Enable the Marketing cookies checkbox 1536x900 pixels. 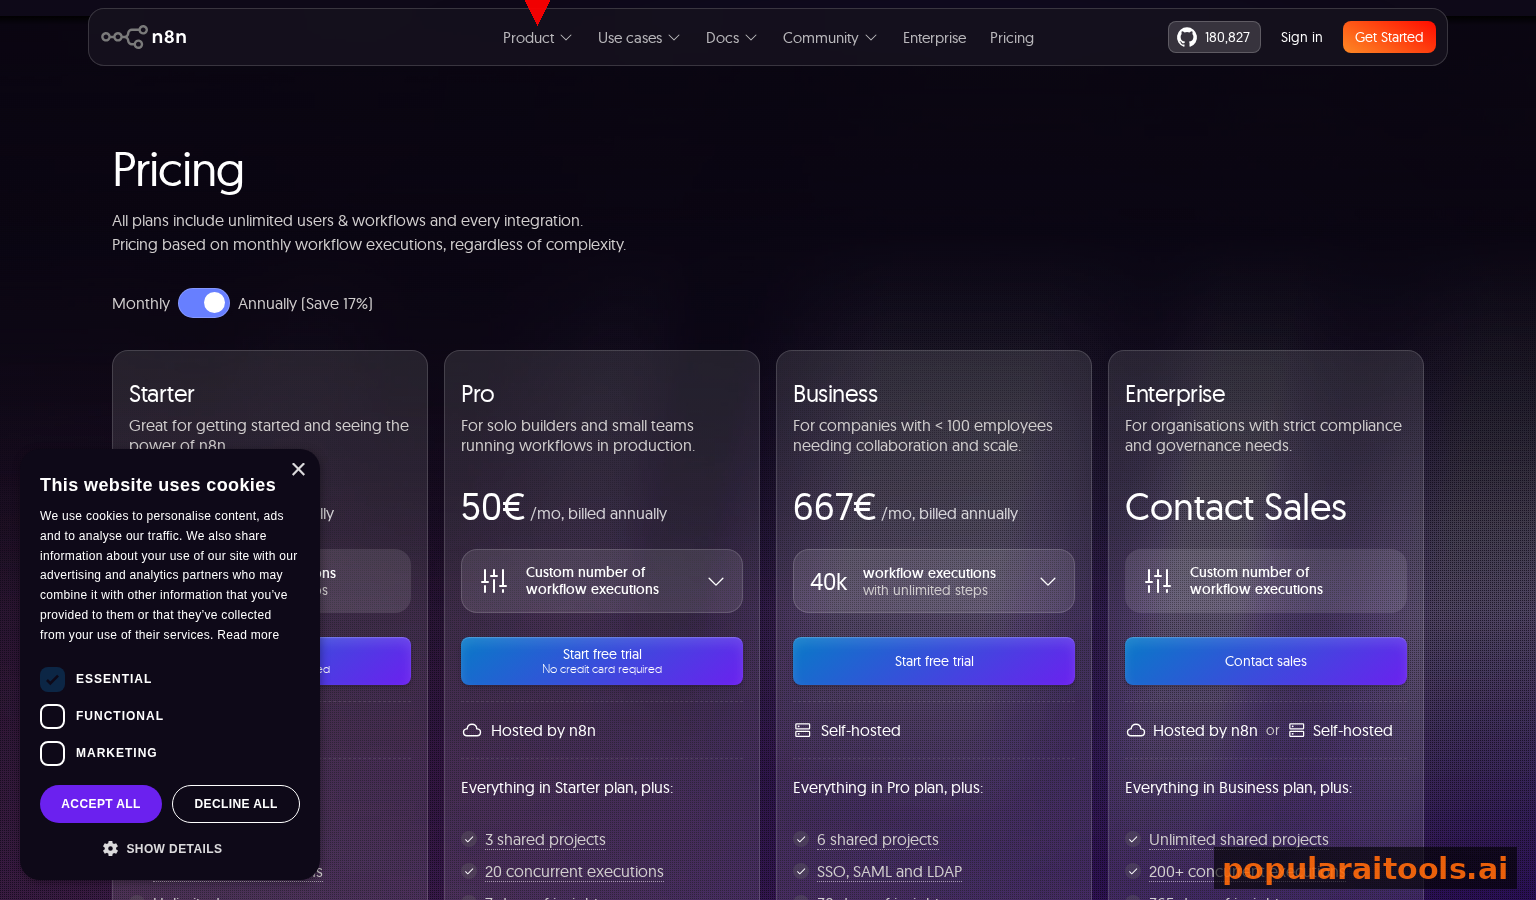point(52,753)
